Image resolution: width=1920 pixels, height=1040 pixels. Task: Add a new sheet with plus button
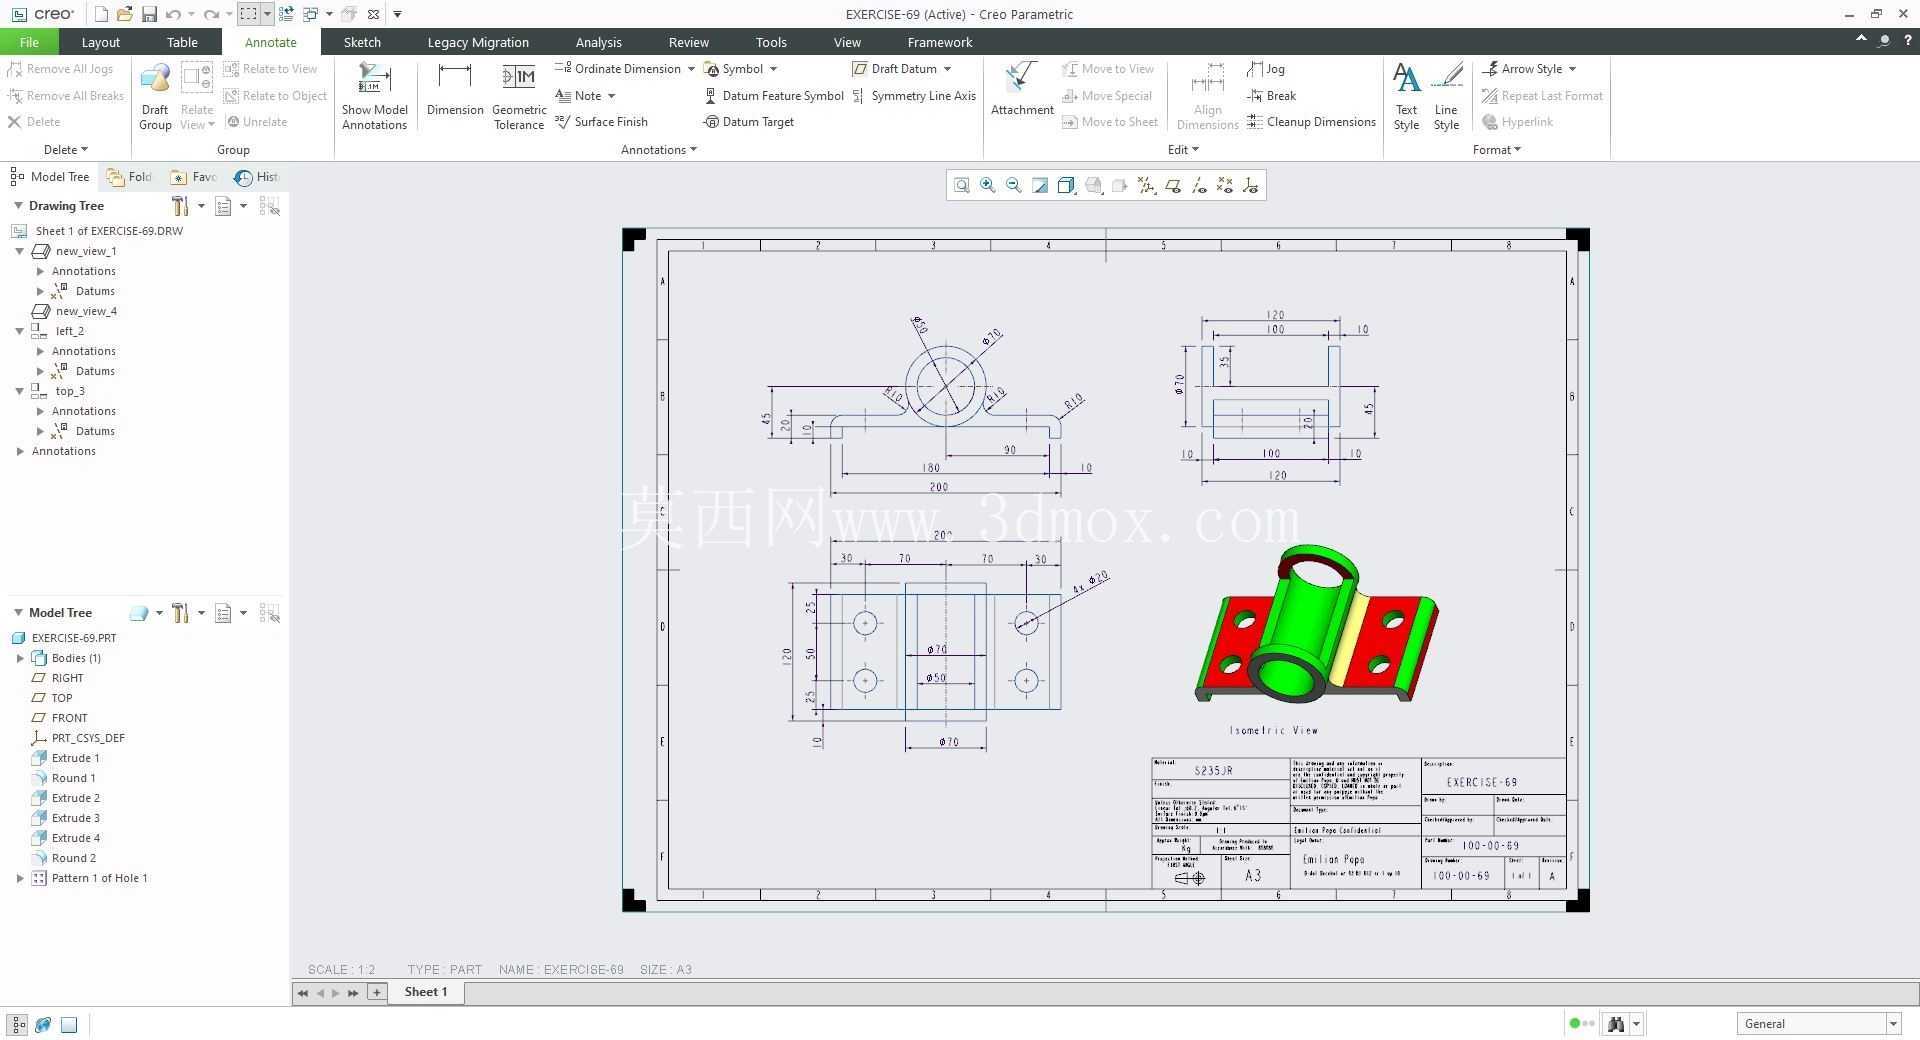376,992
